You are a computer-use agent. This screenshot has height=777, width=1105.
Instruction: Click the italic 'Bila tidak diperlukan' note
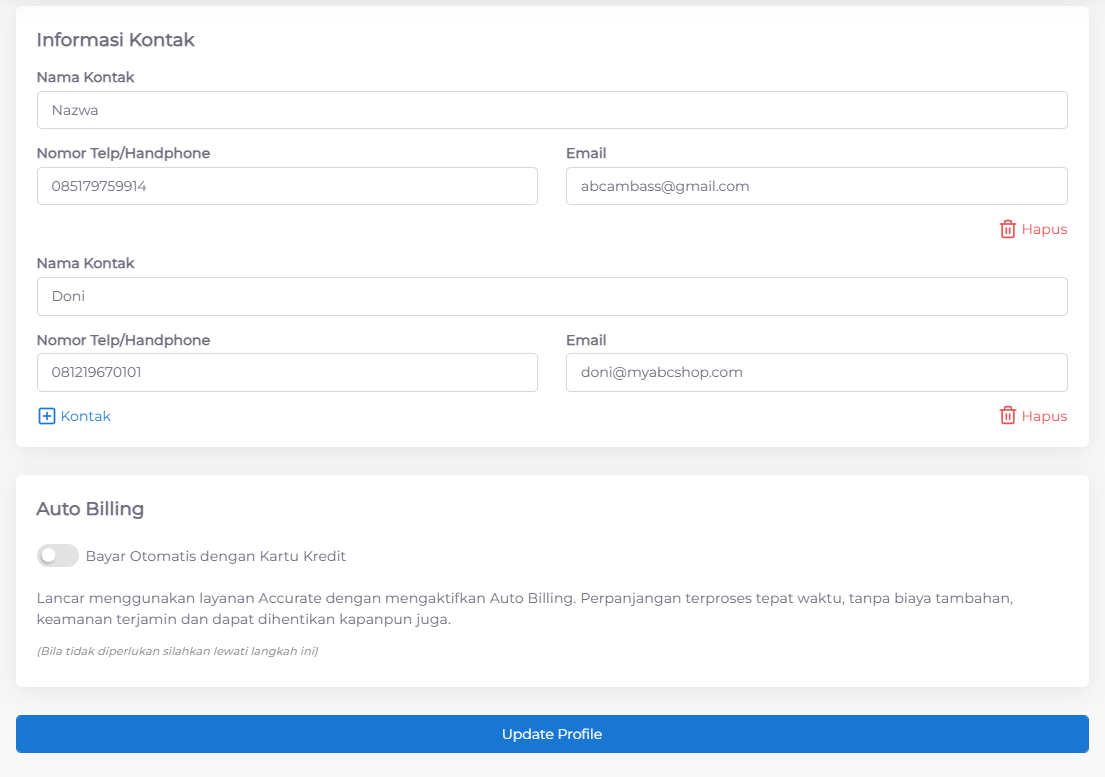tap(177, 651)
